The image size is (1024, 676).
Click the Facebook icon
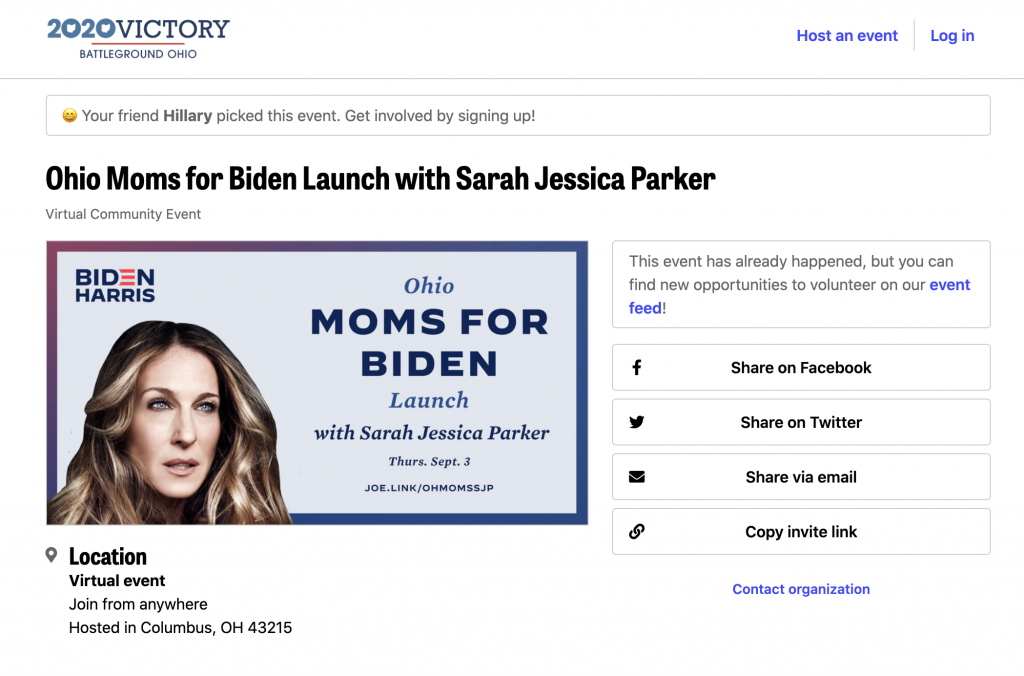(x=636, y=368)
